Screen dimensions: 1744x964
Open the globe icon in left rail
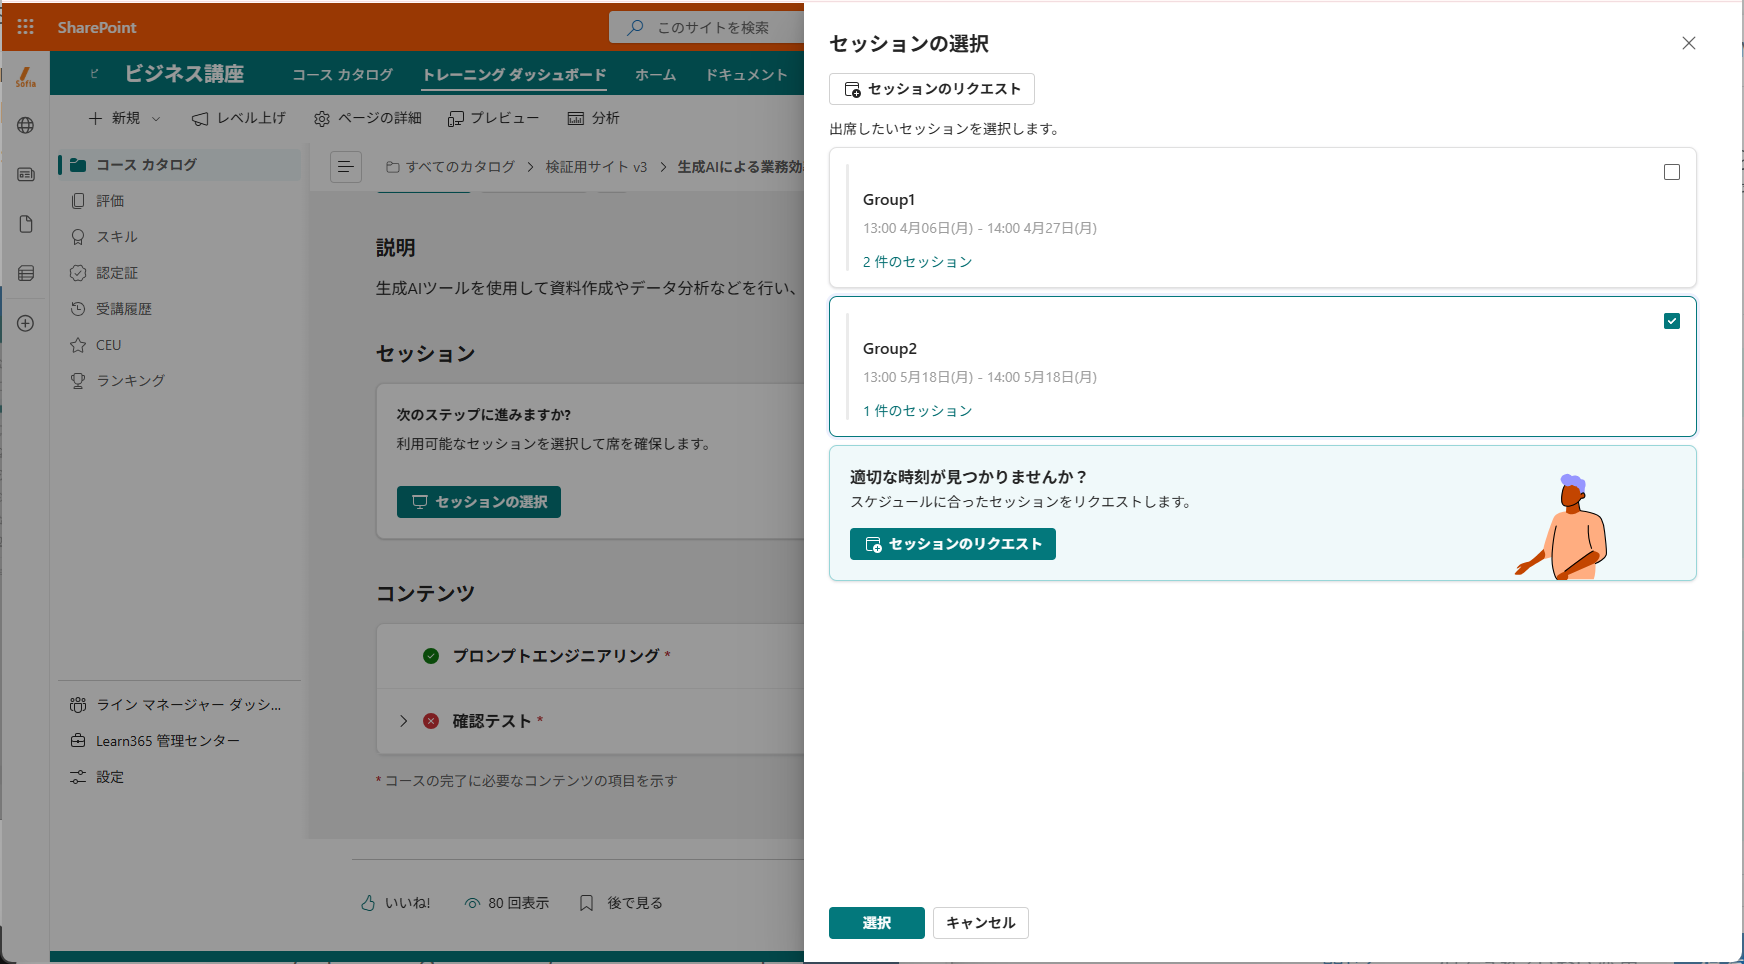26,125
